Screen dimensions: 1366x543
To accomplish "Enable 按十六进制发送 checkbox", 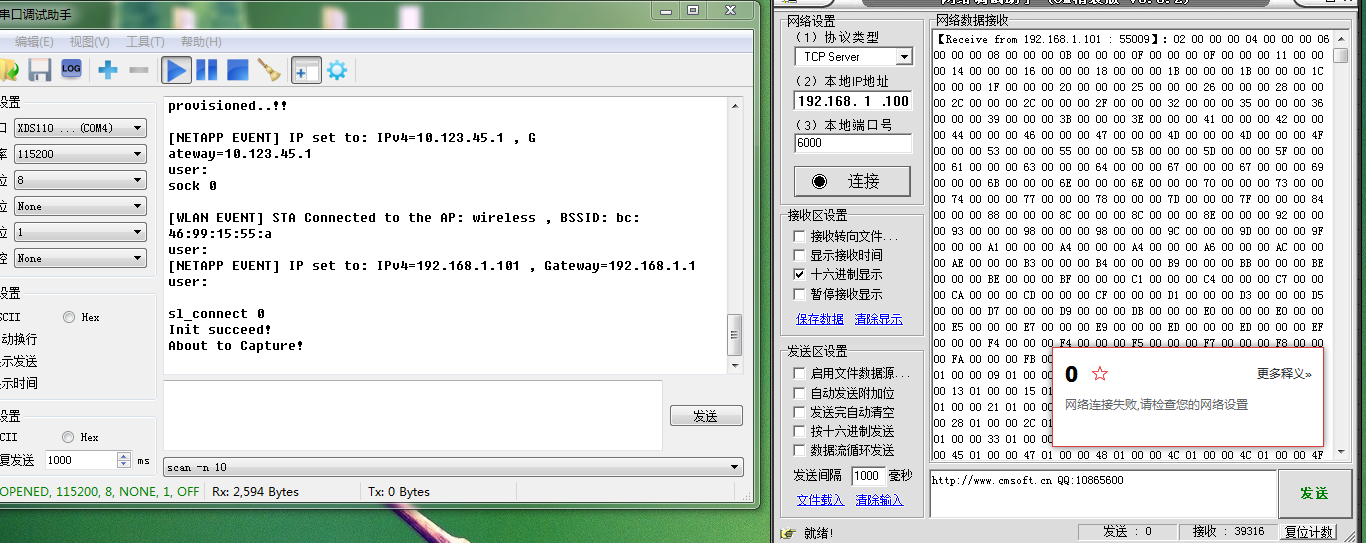I will (x=799, y=431).
